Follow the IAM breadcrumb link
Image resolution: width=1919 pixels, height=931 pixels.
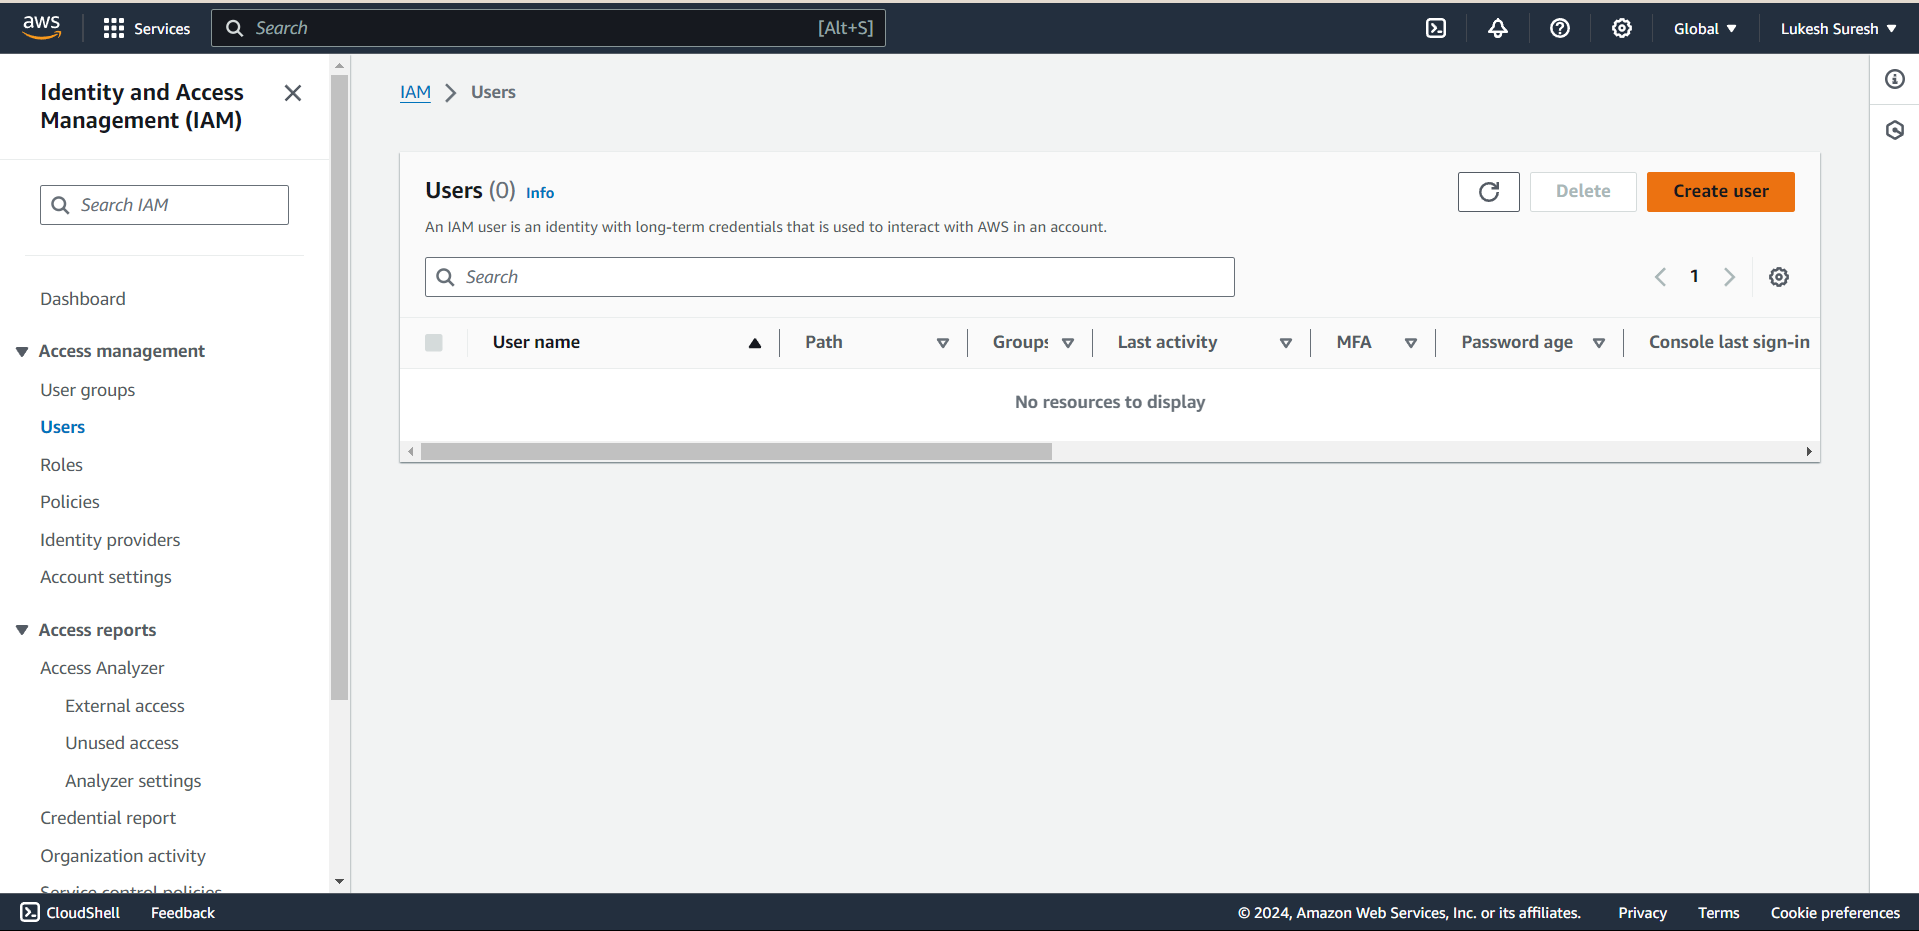(415, 91)
